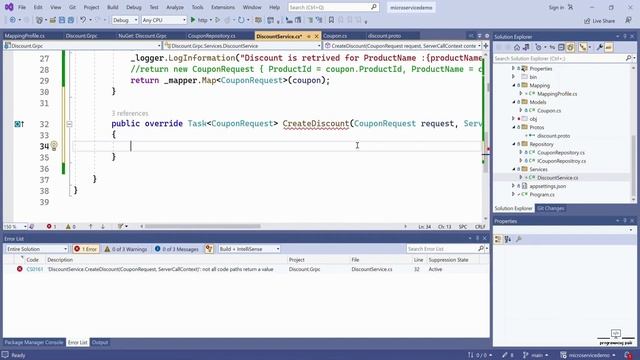This screenshot has height=360, width=640.
Task: Open the Discount.Grpc project navigation dropdown
Action: click(x=82, y=46)
